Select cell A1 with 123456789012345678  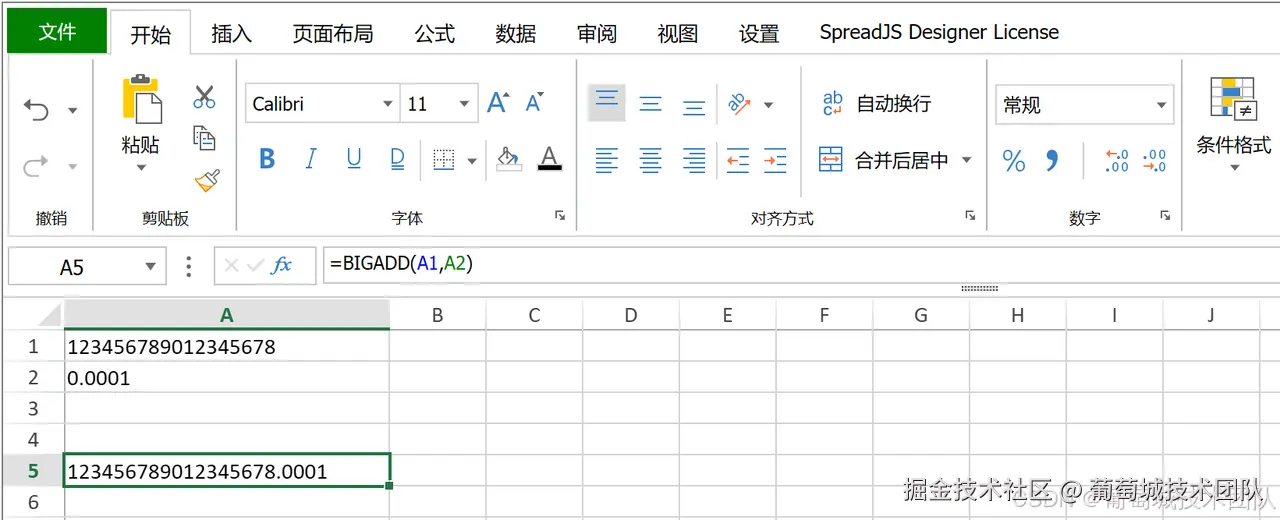[x=227, y=347]
